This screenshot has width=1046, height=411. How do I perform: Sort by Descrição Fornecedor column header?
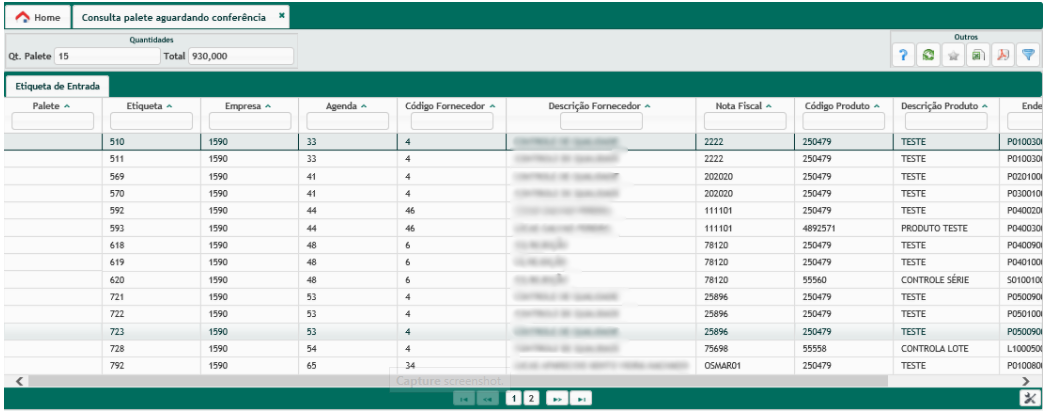click(600, 105)
